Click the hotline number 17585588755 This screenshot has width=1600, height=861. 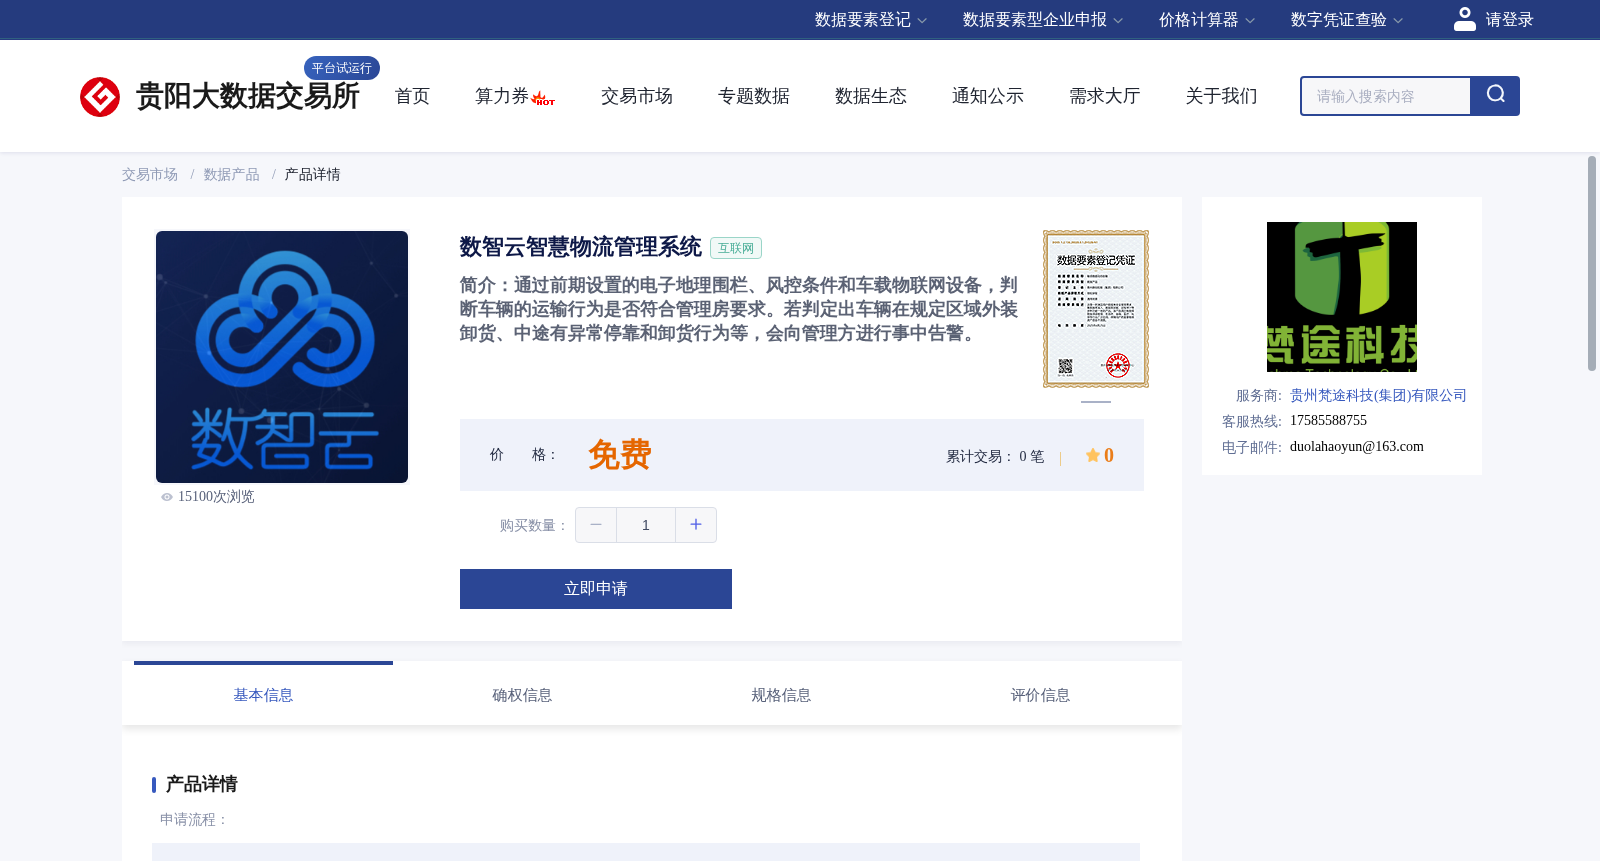1328,421
